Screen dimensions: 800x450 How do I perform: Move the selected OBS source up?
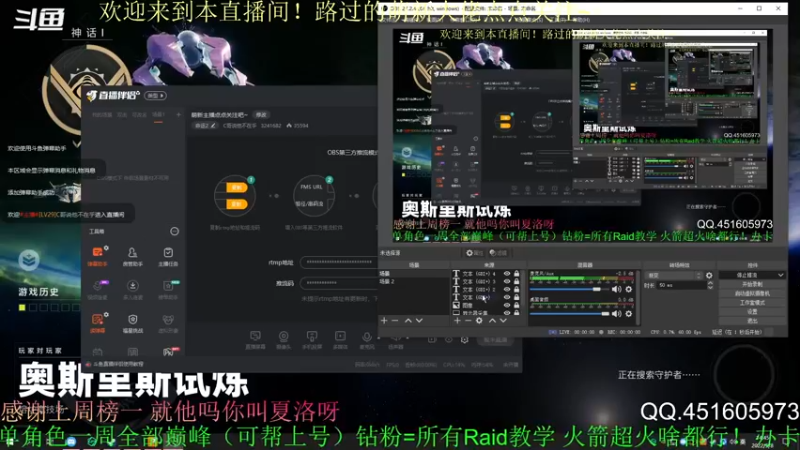point(492,320)
